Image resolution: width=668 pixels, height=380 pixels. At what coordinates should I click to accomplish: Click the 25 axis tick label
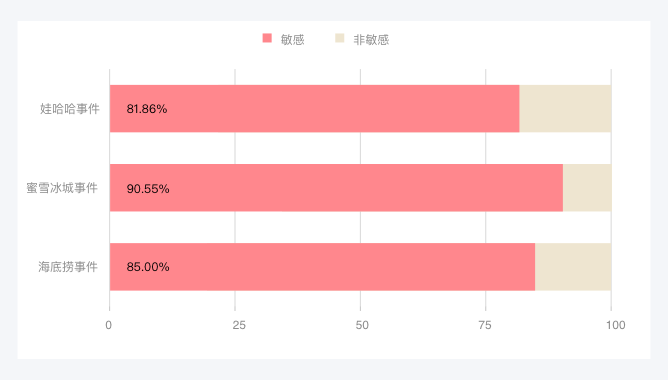coord(239,325)
